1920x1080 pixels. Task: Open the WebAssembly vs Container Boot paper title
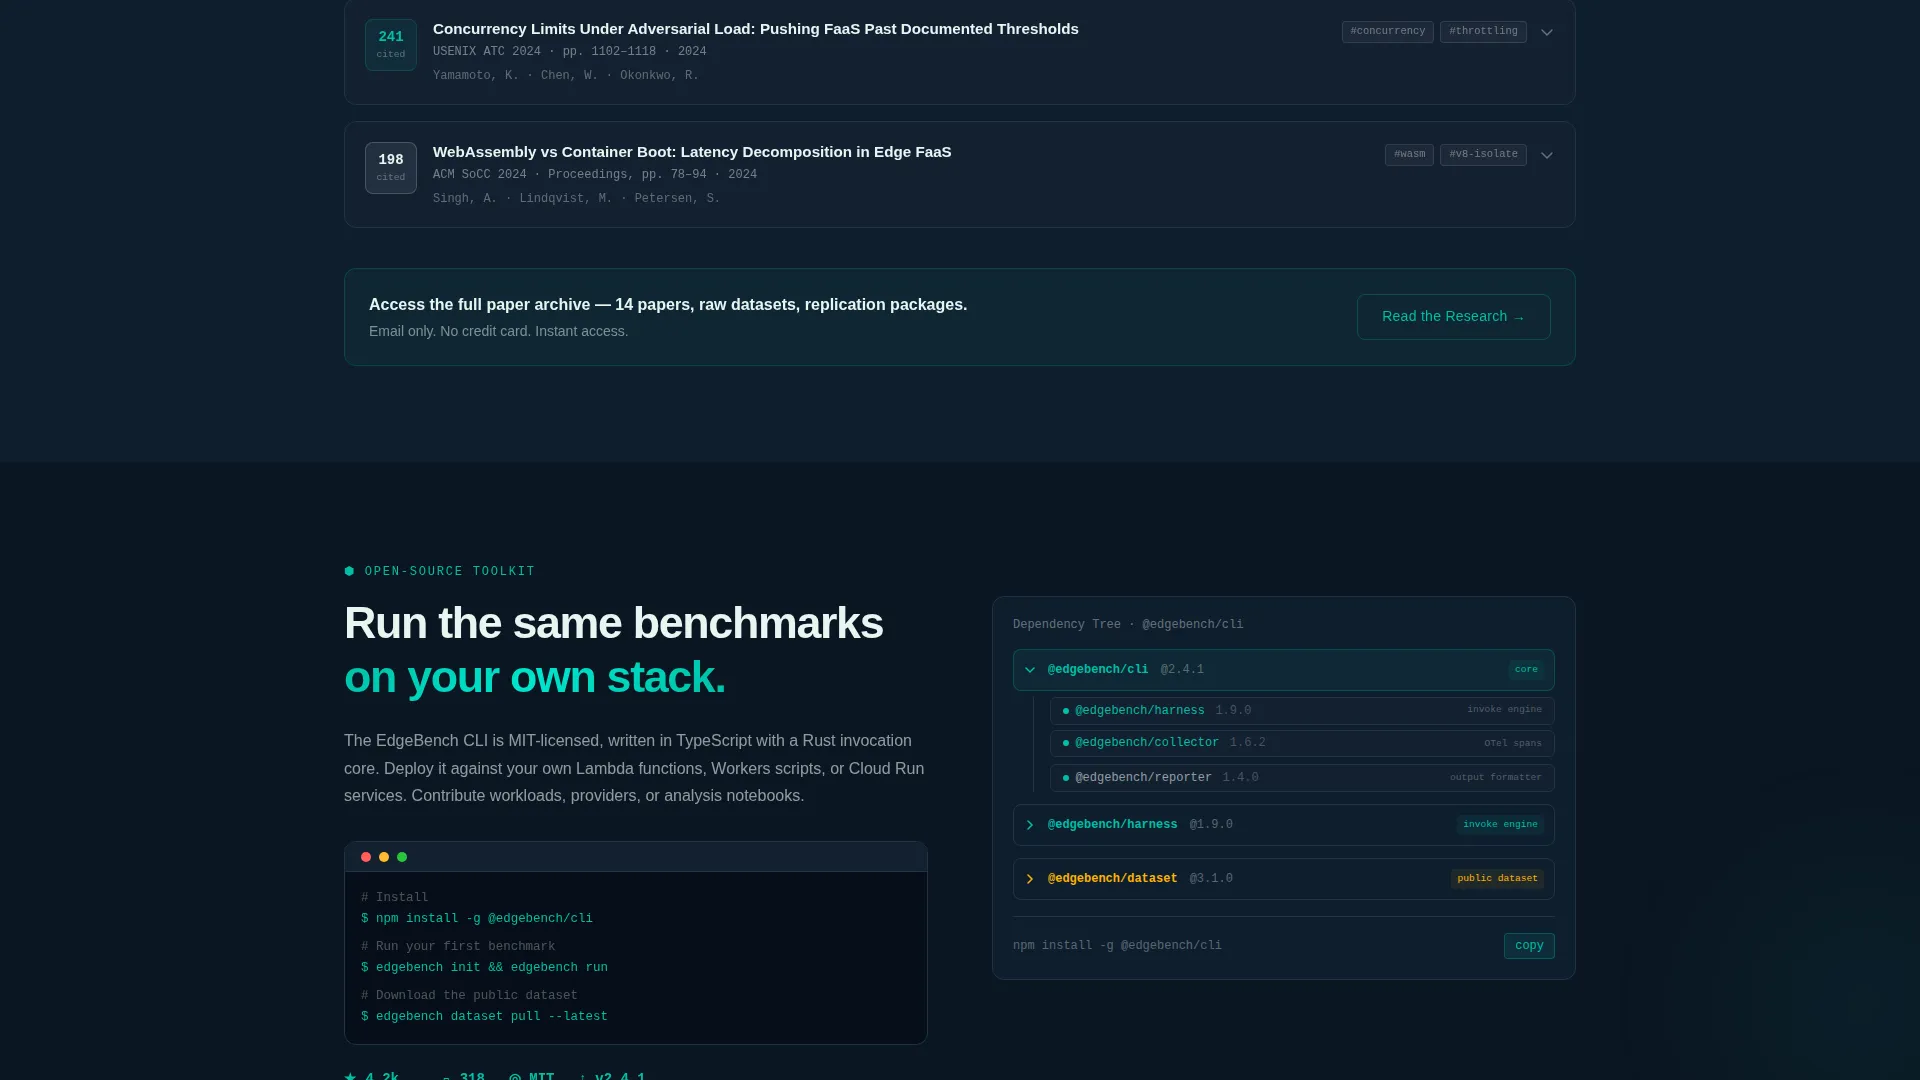point(692,152)
